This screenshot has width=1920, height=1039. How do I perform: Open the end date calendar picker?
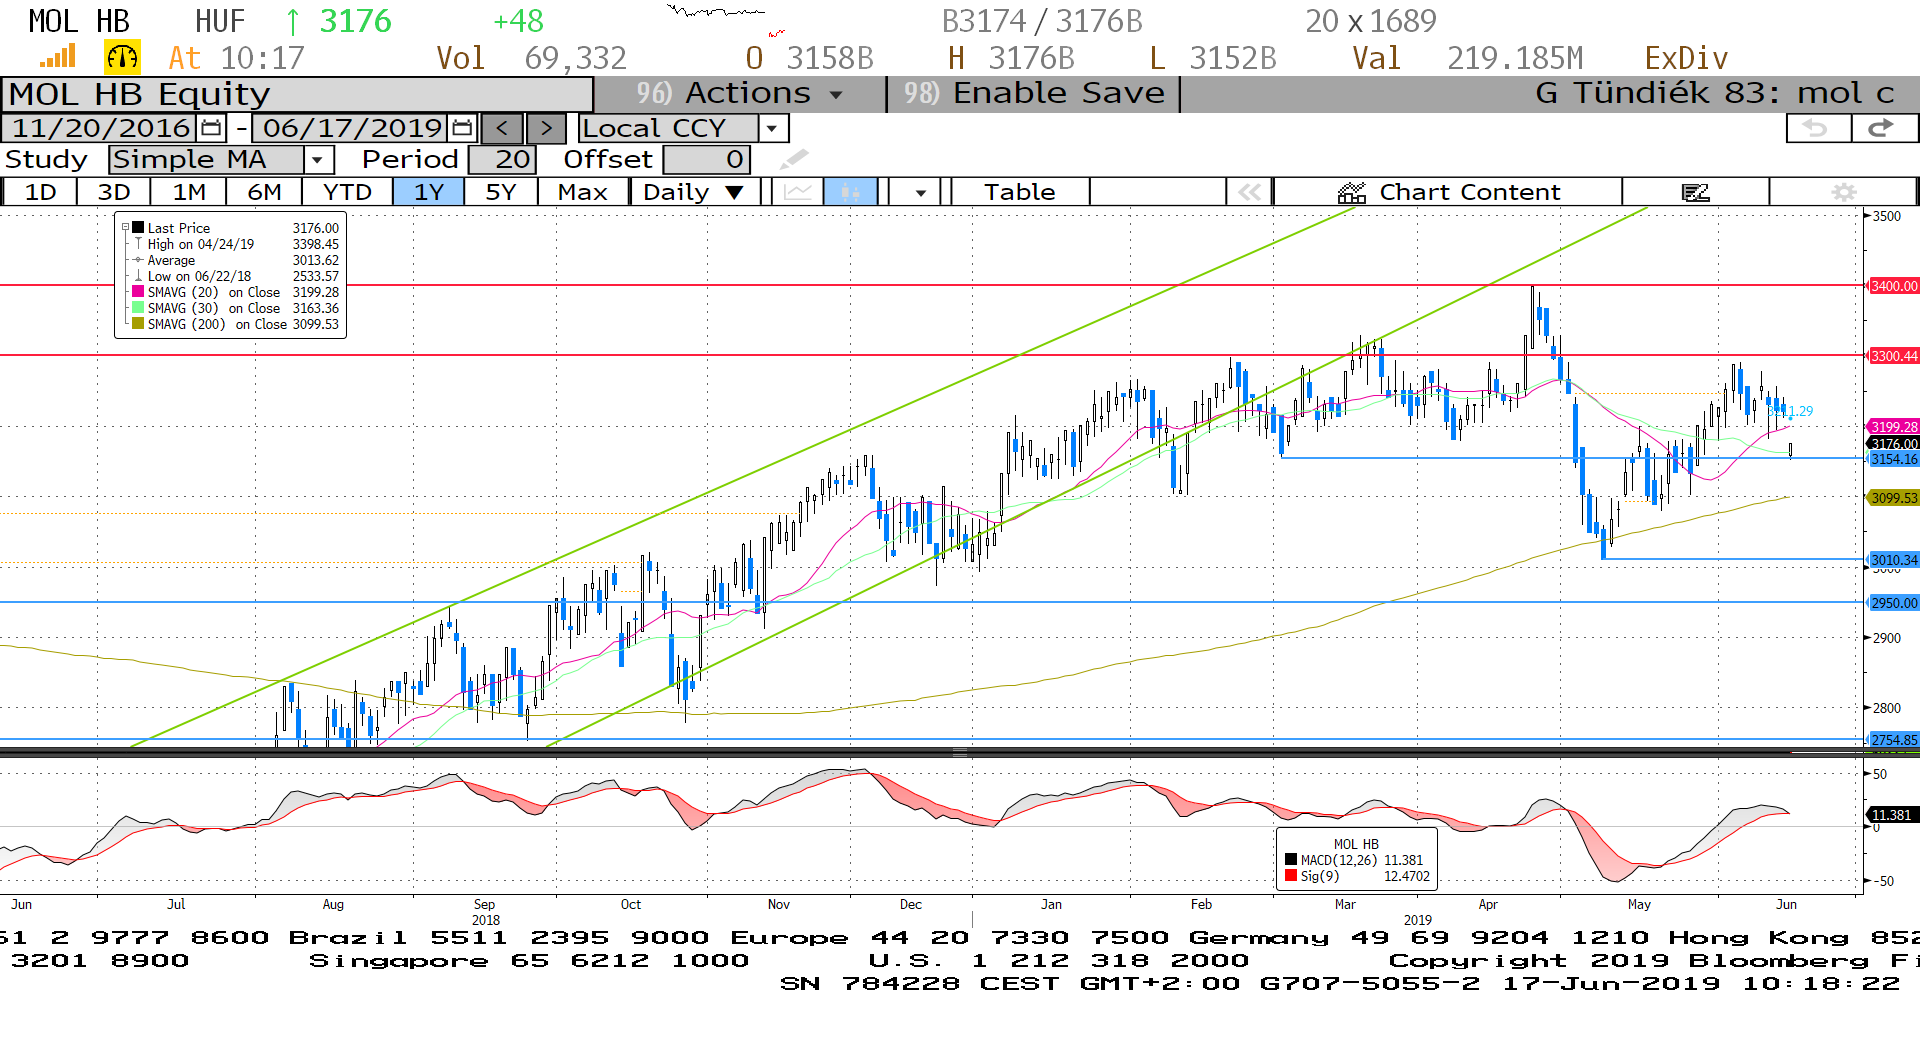click(x=462, y=128)
